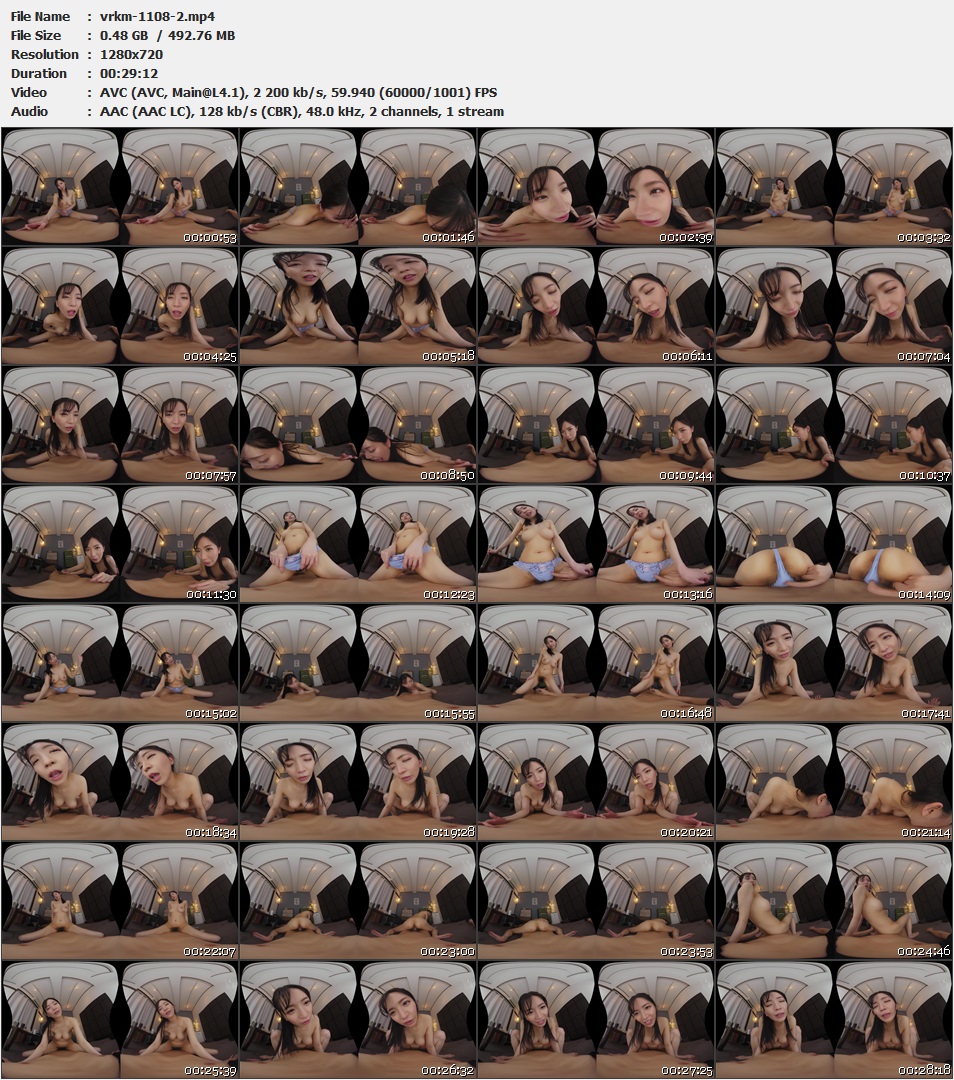Image resolution: width=954 pixels, height=1080 pixels.
Task: Open the thumbnail at 00:25:39
Action: tap(120, 1020)
